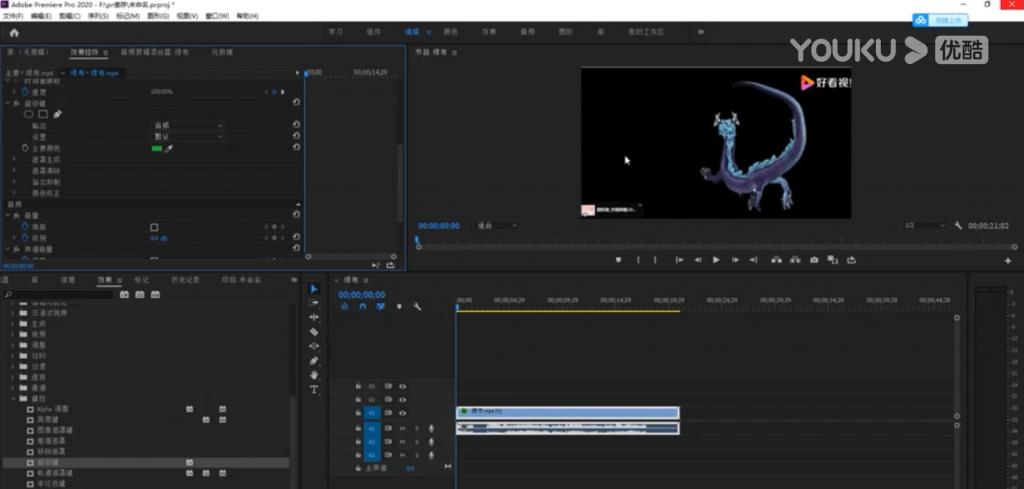Add marker in timeline panel
Image resolution: width=1024 pixels, height=489 pixels.
(399, 306)
